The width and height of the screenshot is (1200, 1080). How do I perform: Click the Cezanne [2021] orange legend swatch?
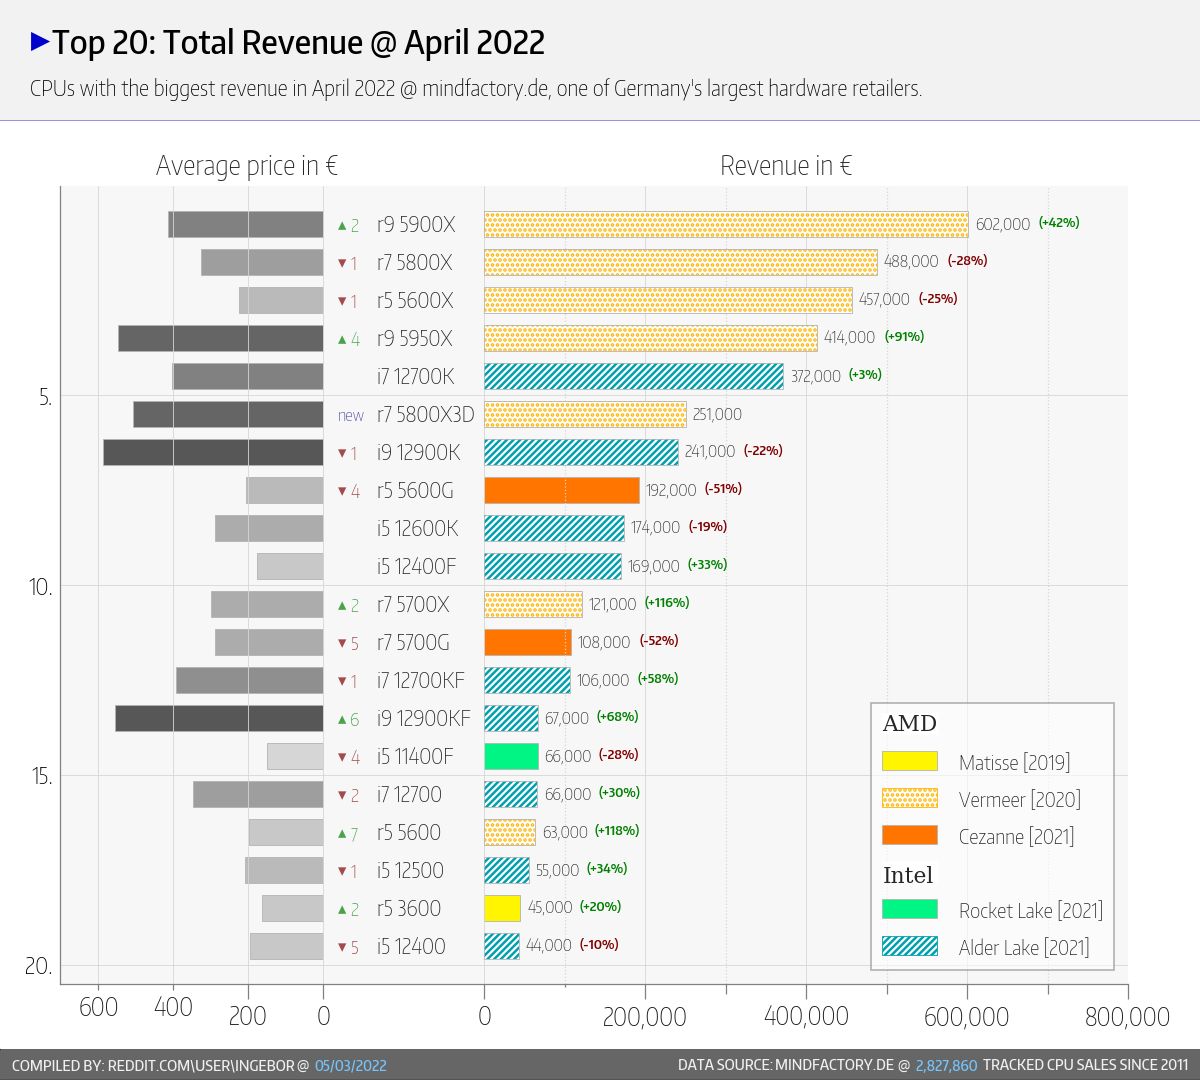click(x=910, y=835)
